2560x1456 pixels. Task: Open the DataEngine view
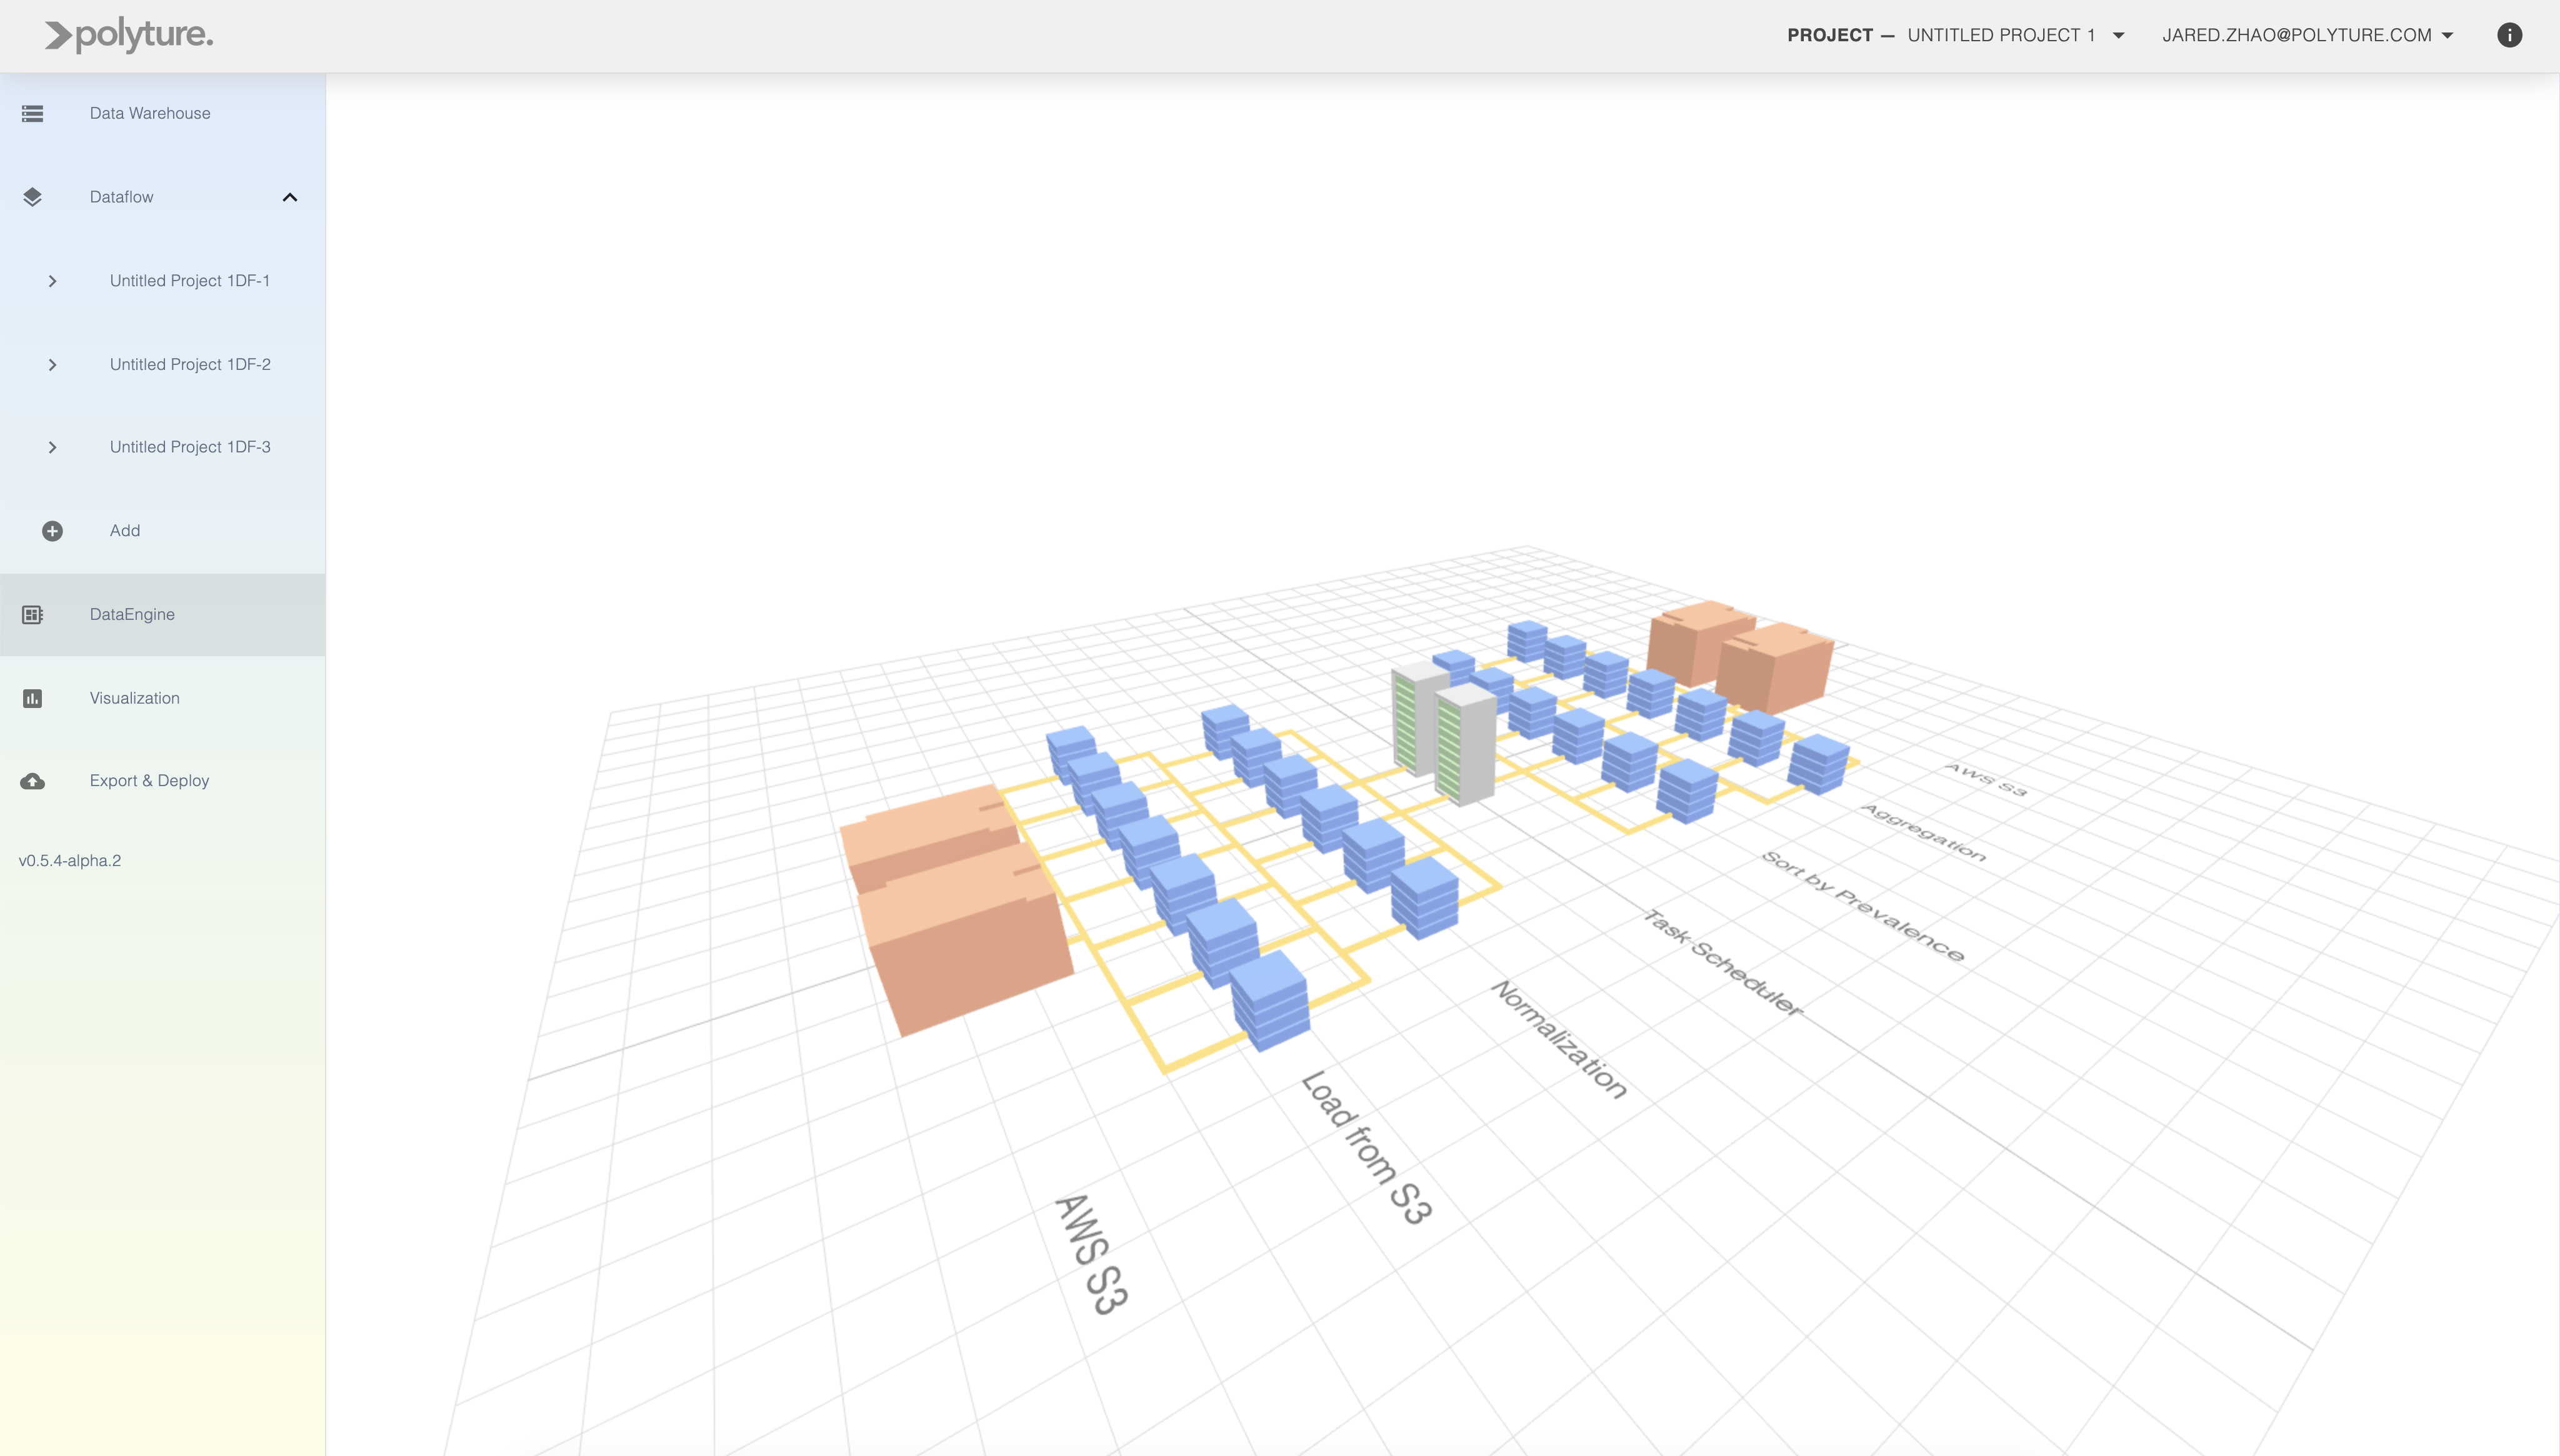162,614
